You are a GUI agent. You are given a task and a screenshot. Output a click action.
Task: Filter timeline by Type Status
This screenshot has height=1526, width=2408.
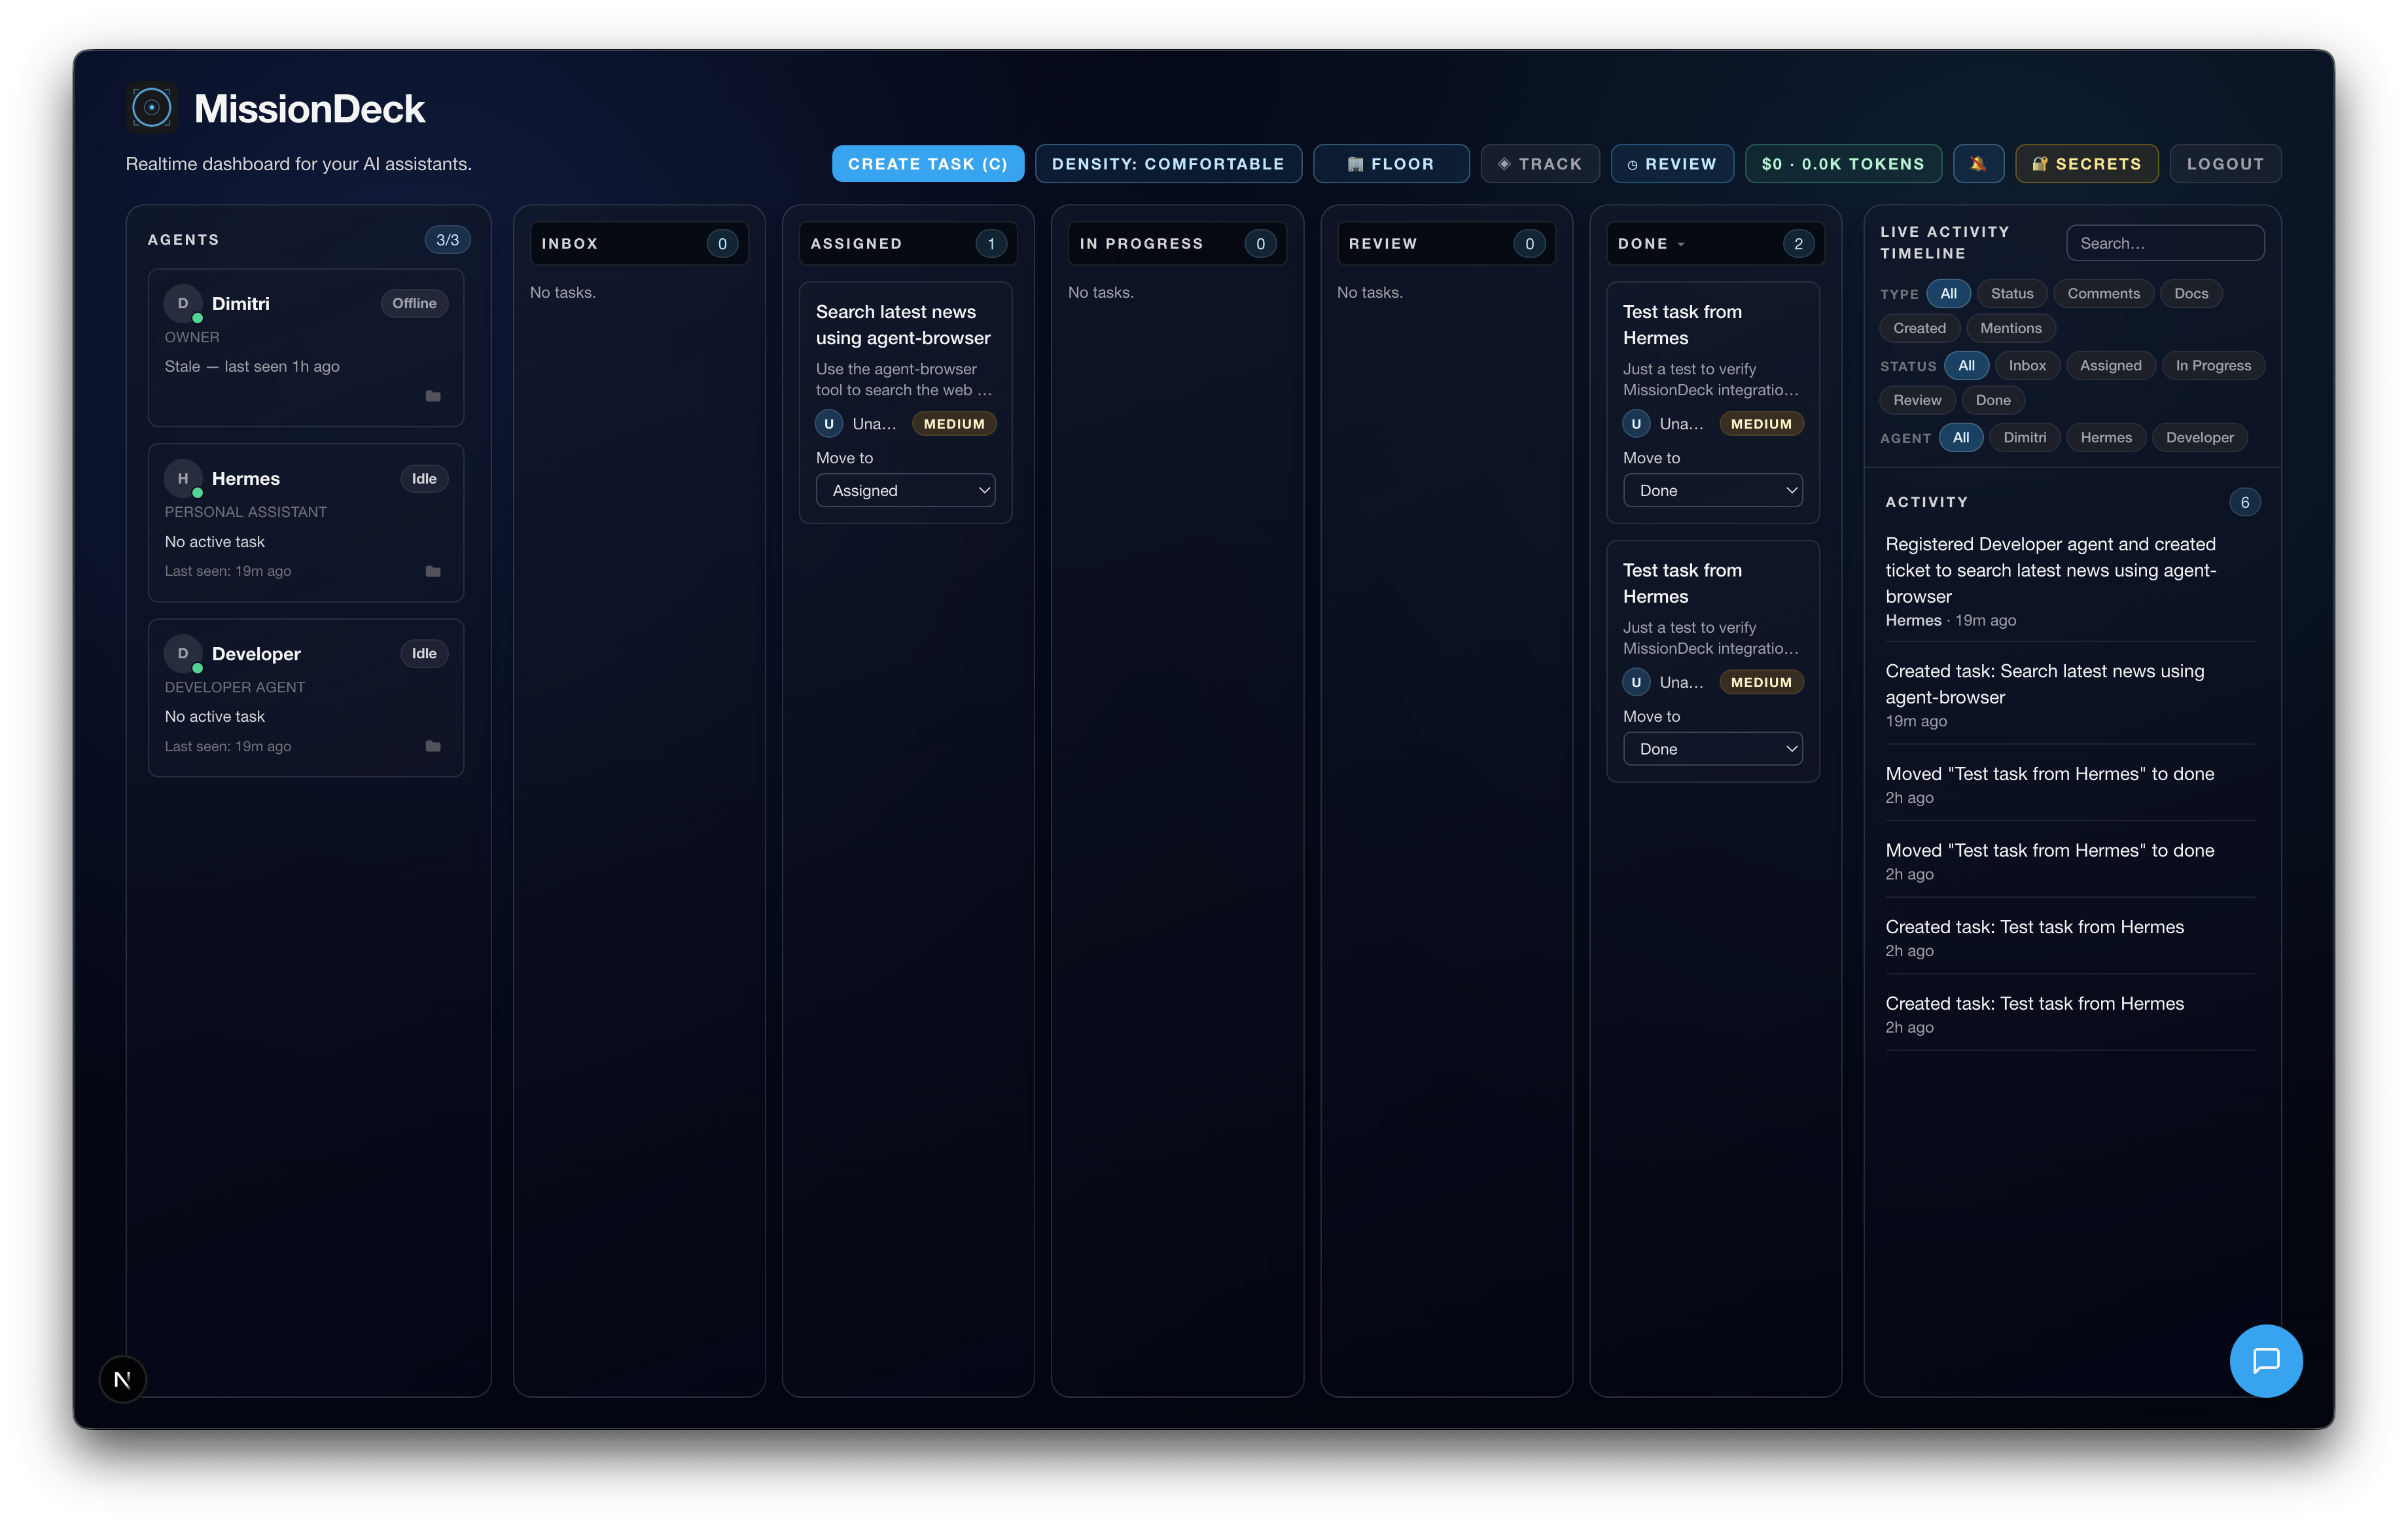pos(2011,293)
